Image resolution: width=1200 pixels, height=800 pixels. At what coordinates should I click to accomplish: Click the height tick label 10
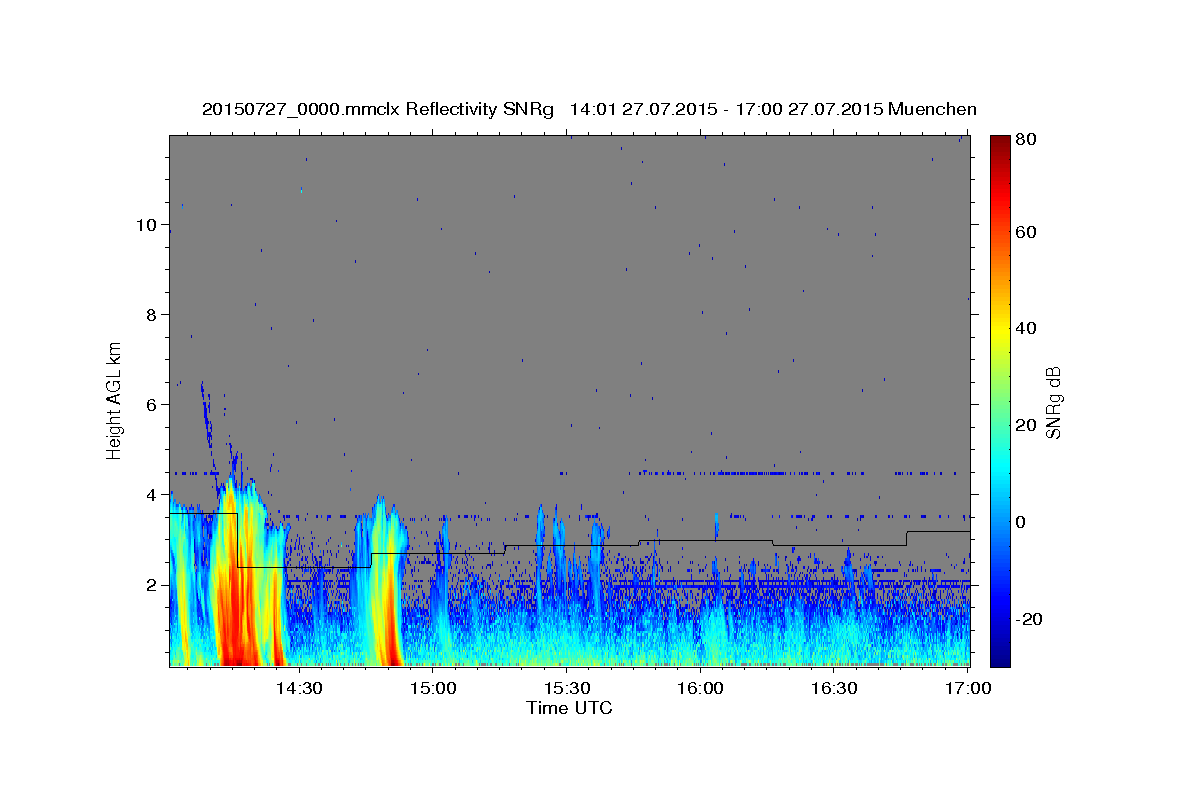146,225
